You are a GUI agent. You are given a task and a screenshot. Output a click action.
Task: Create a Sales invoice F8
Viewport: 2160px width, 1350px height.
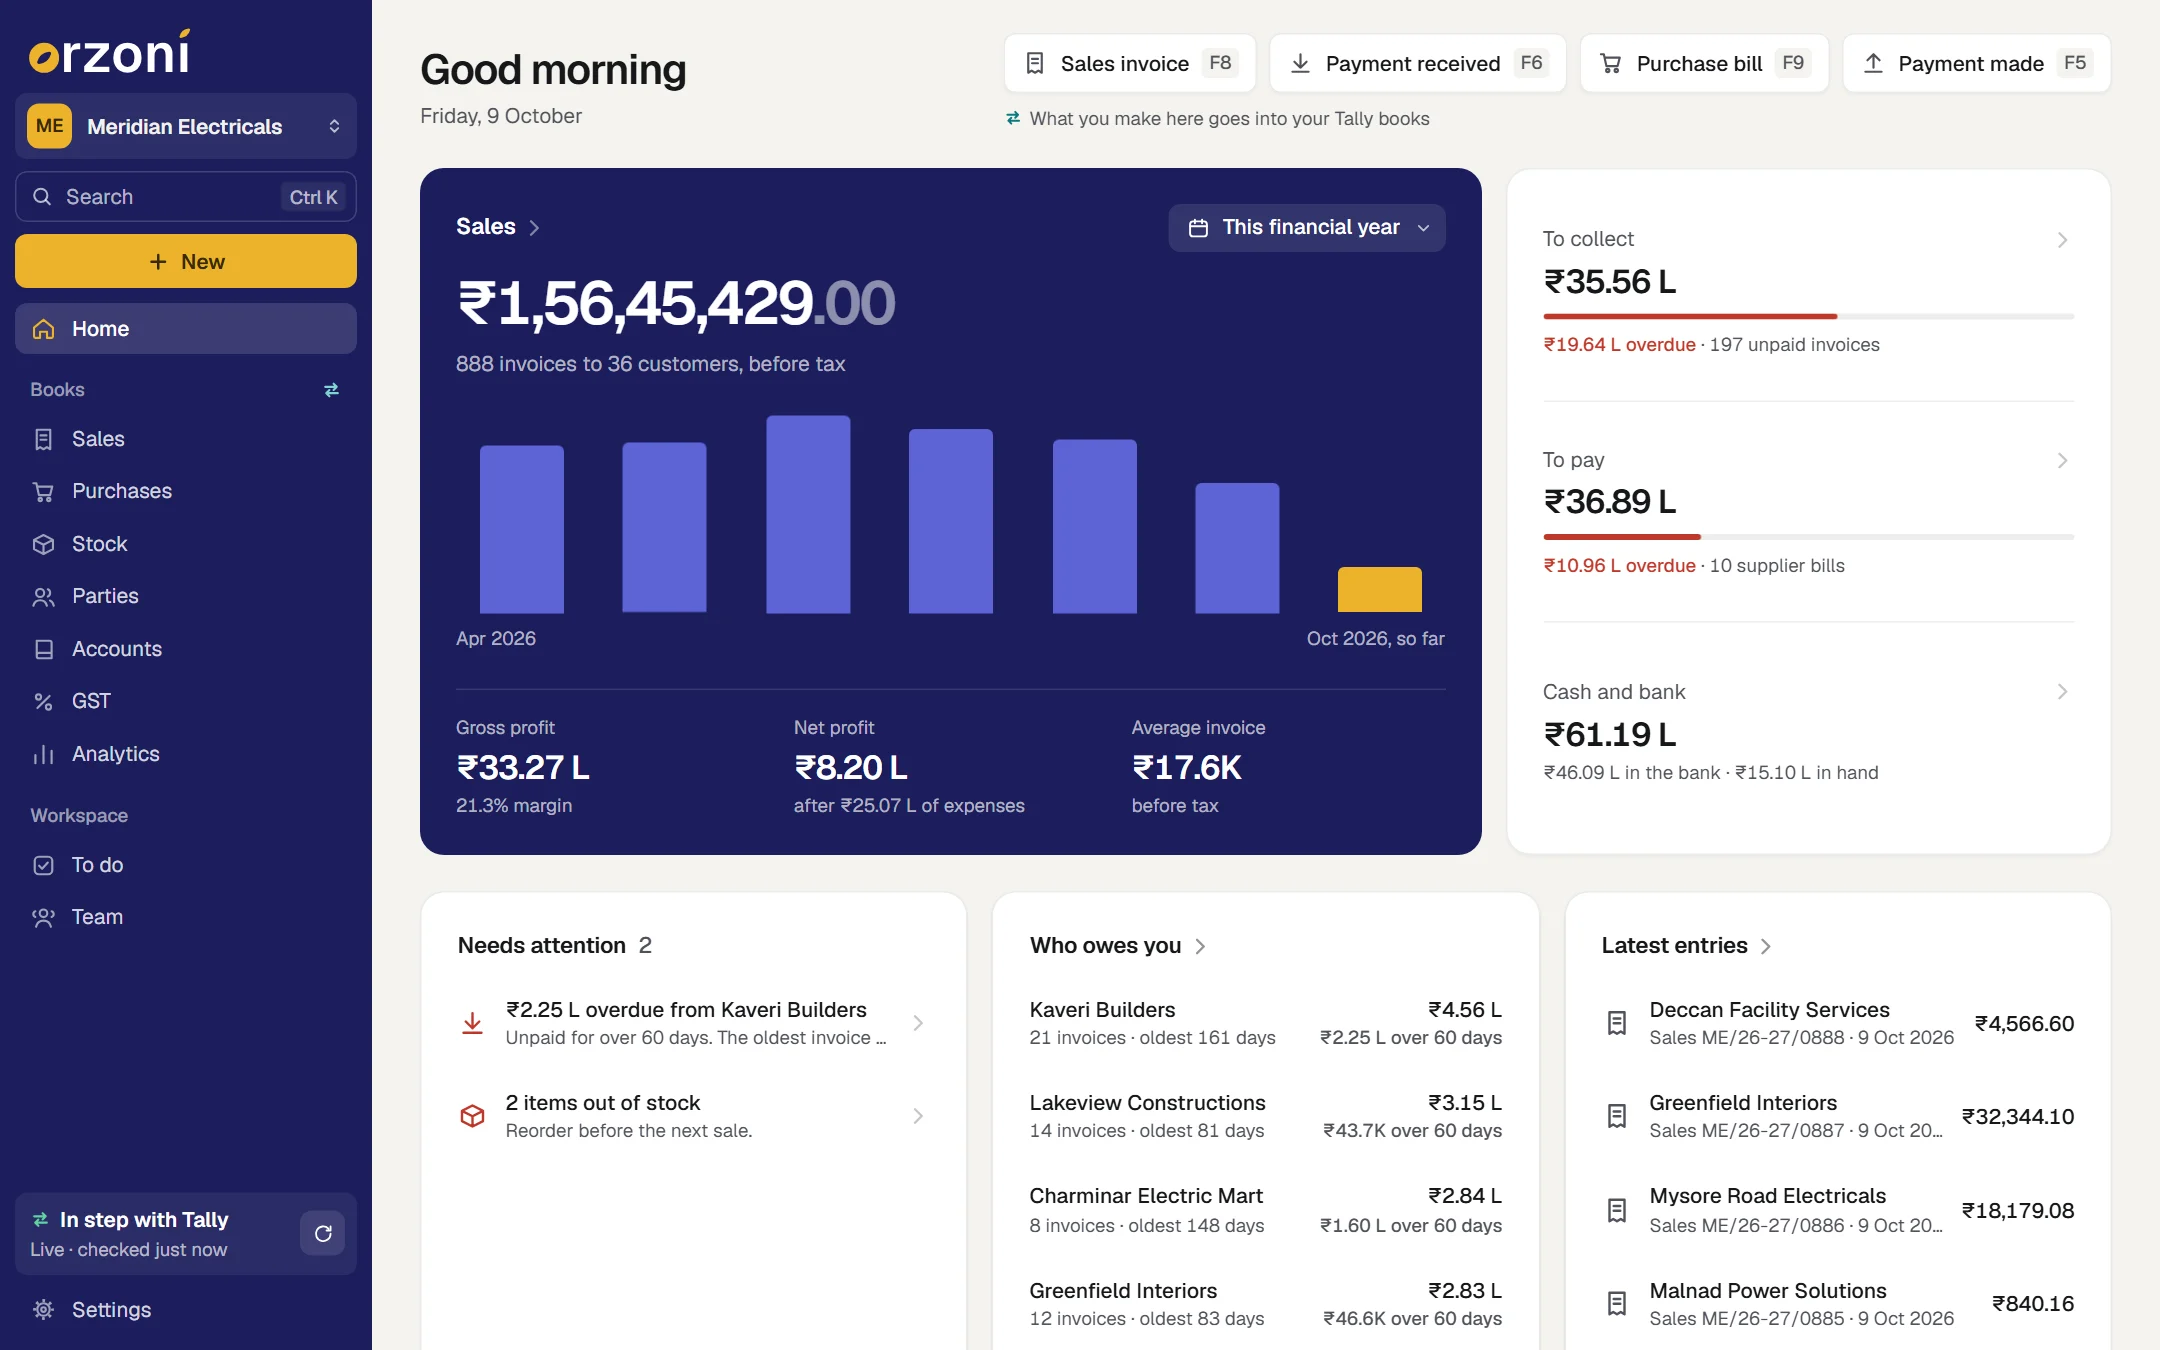tap(1130, 63)
